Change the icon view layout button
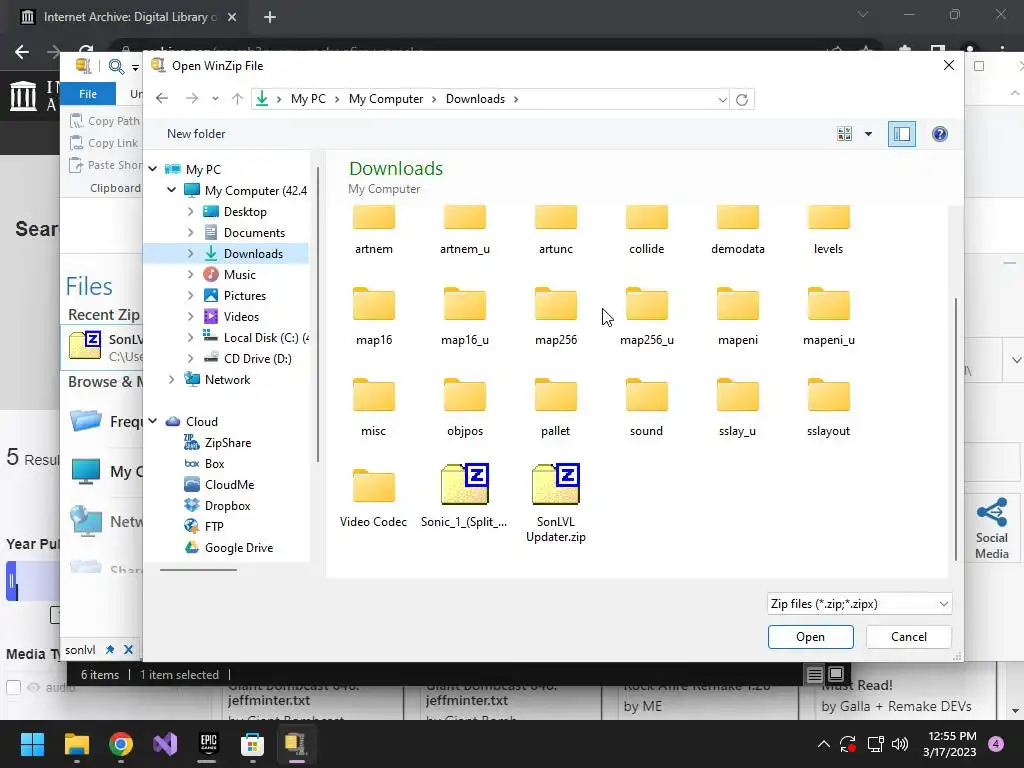1024x768 pixels. (x=844, y=134)
